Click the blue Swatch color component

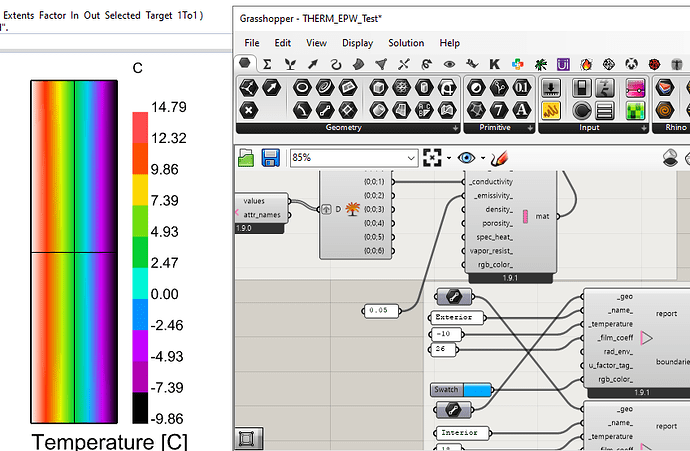(x=462, y=389)
